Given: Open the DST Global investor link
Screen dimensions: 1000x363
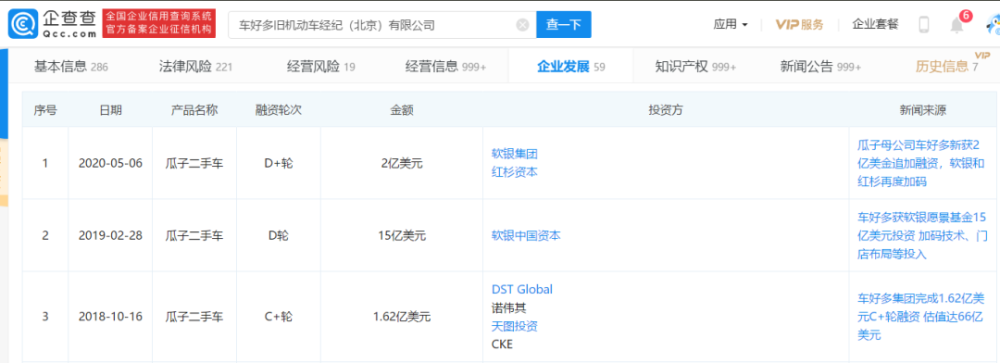Looking at the screenshot, I should click(522, 289).
